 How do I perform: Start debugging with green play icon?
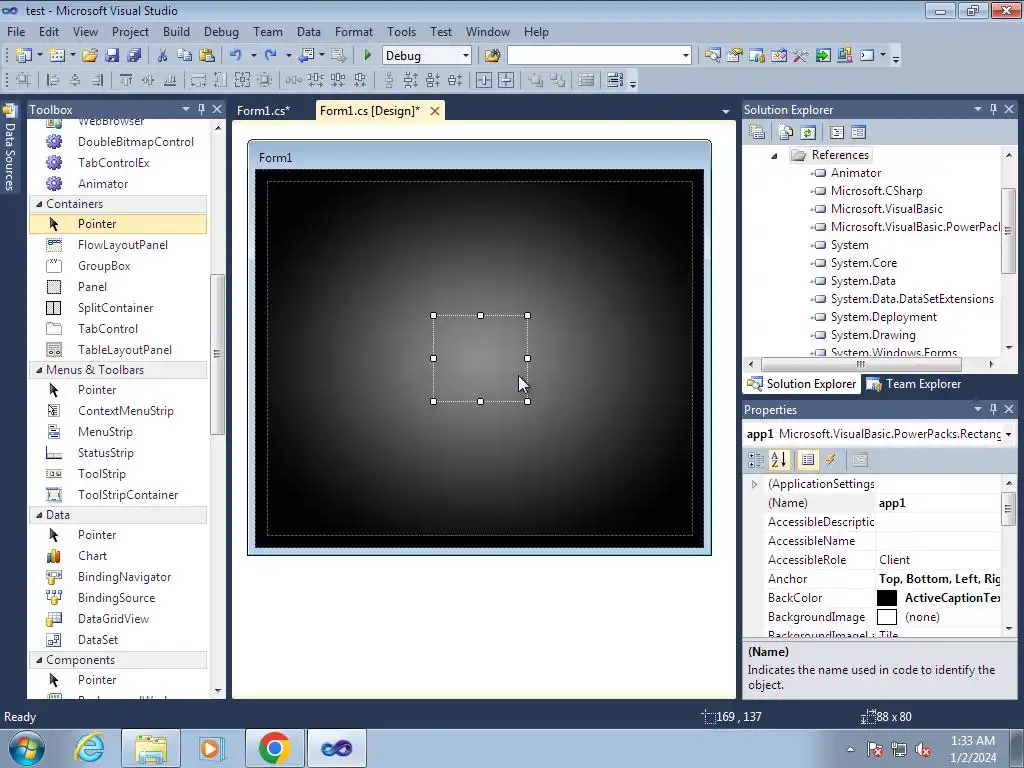367,56
